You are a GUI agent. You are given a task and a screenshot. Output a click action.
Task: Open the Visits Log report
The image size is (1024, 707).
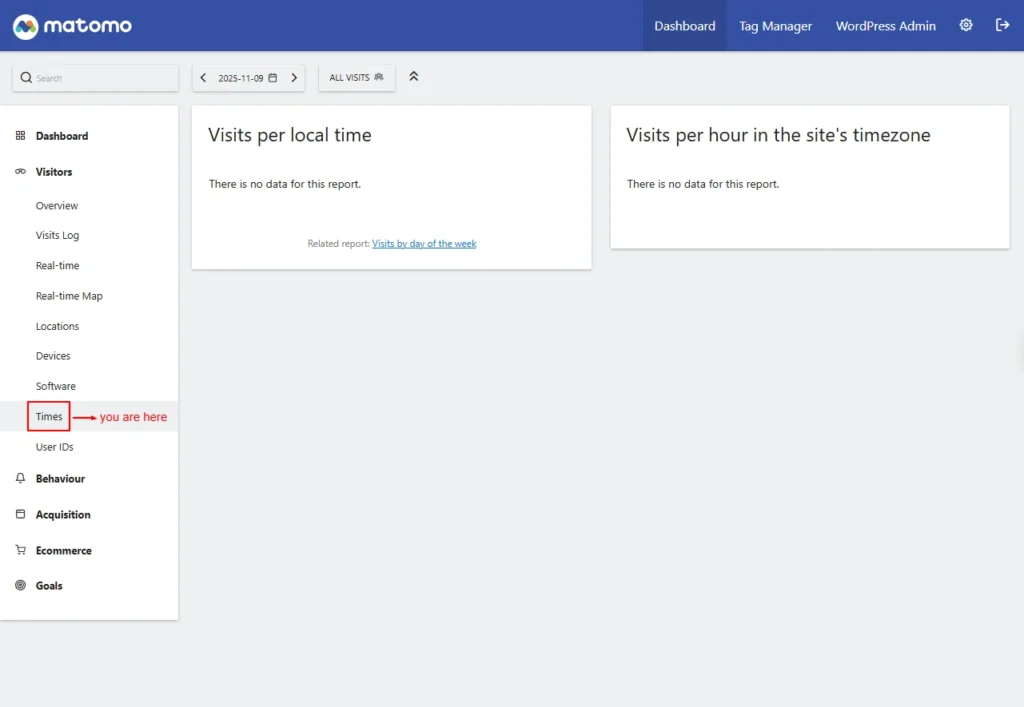tap(57, 236)
